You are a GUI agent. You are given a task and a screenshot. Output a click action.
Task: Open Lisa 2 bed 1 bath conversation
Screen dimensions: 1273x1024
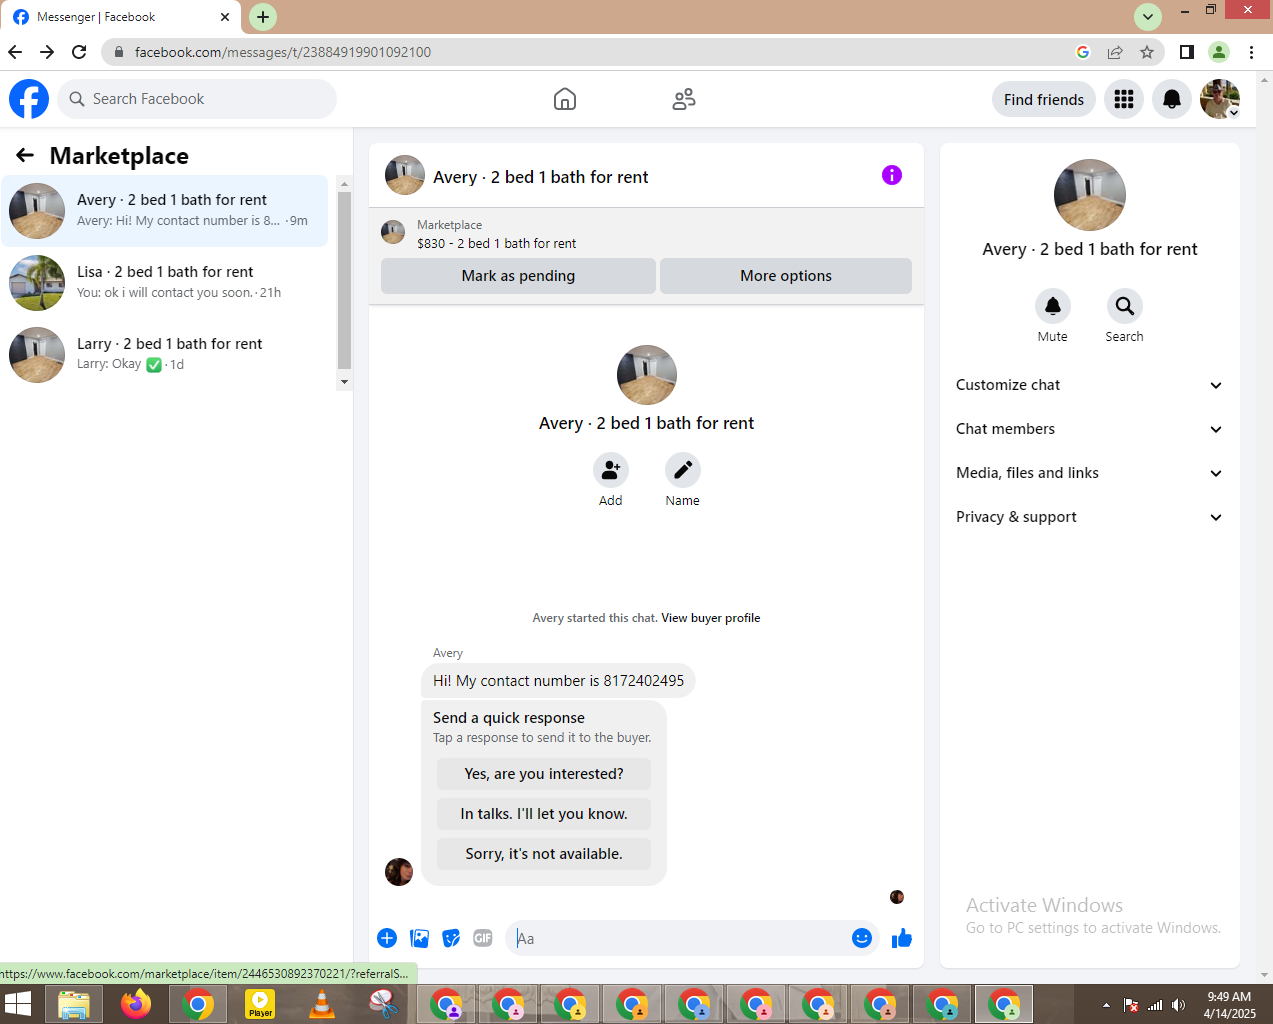(x=165, y=283)
